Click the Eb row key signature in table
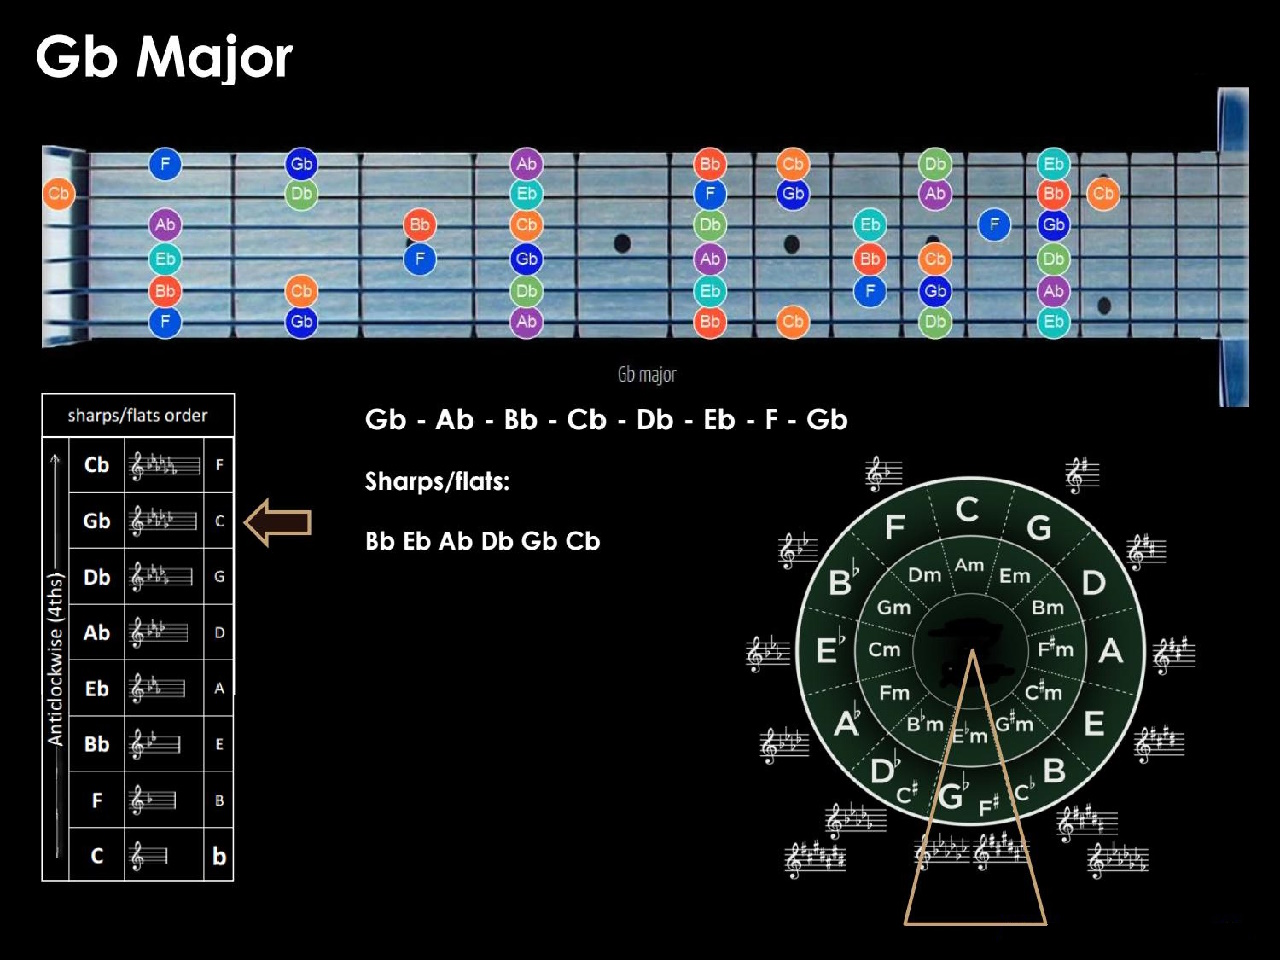 [158, 689]
